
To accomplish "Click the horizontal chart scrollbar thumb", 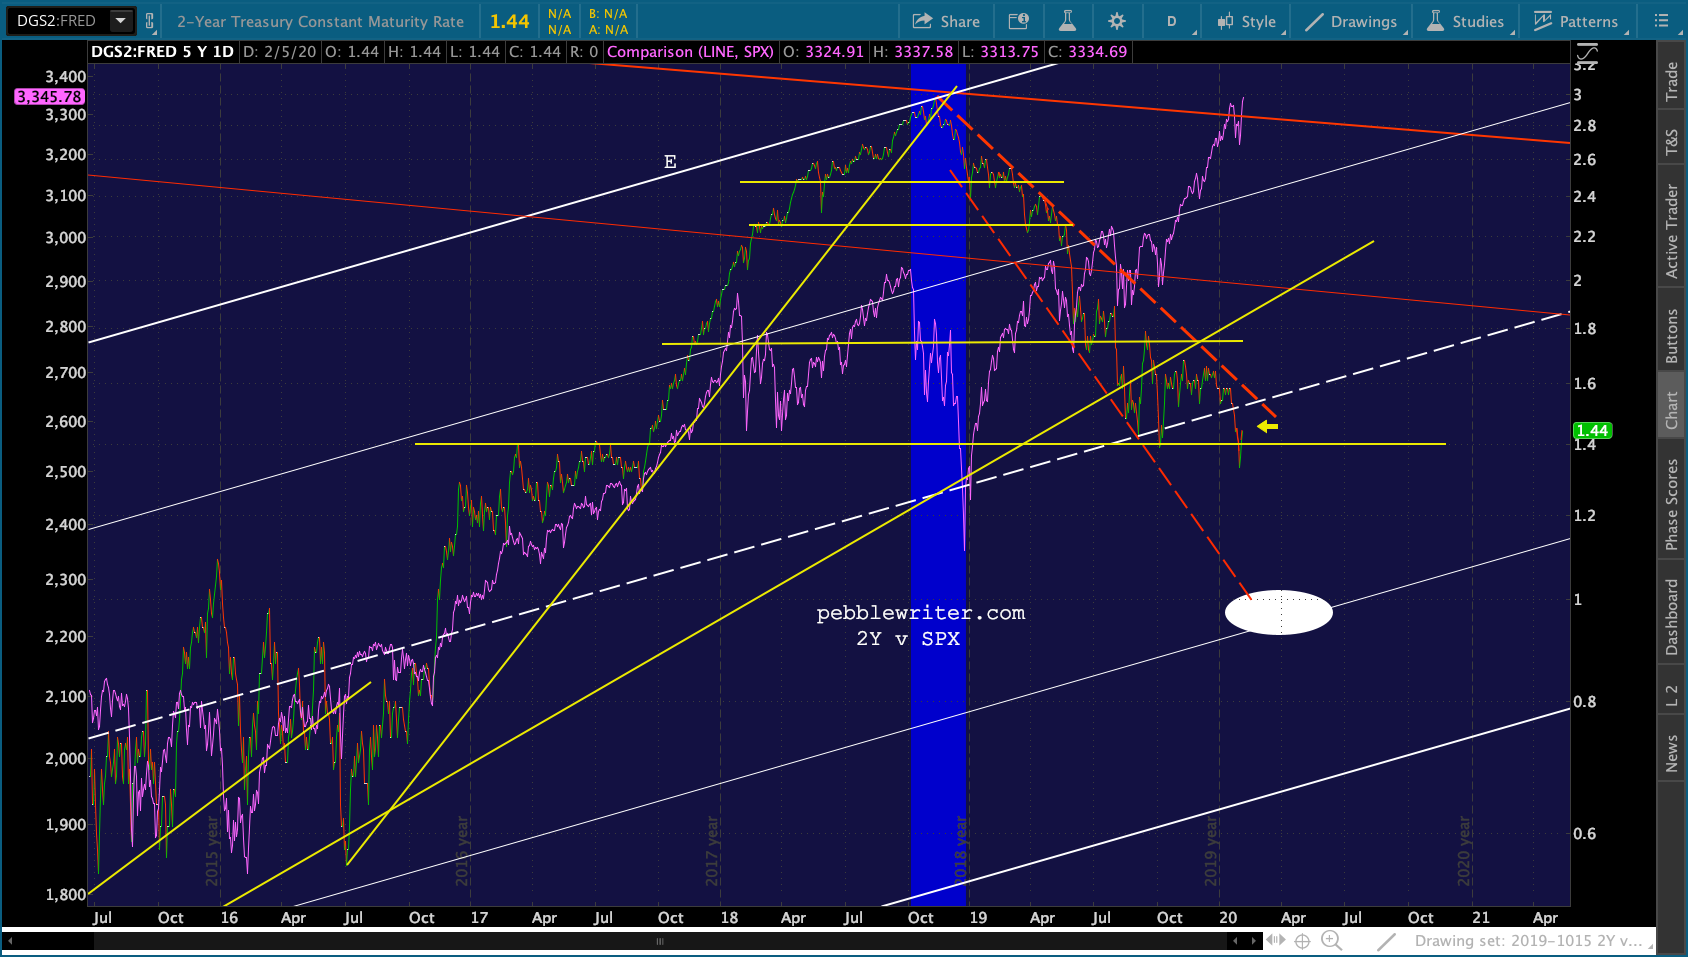I will (659, 941).
